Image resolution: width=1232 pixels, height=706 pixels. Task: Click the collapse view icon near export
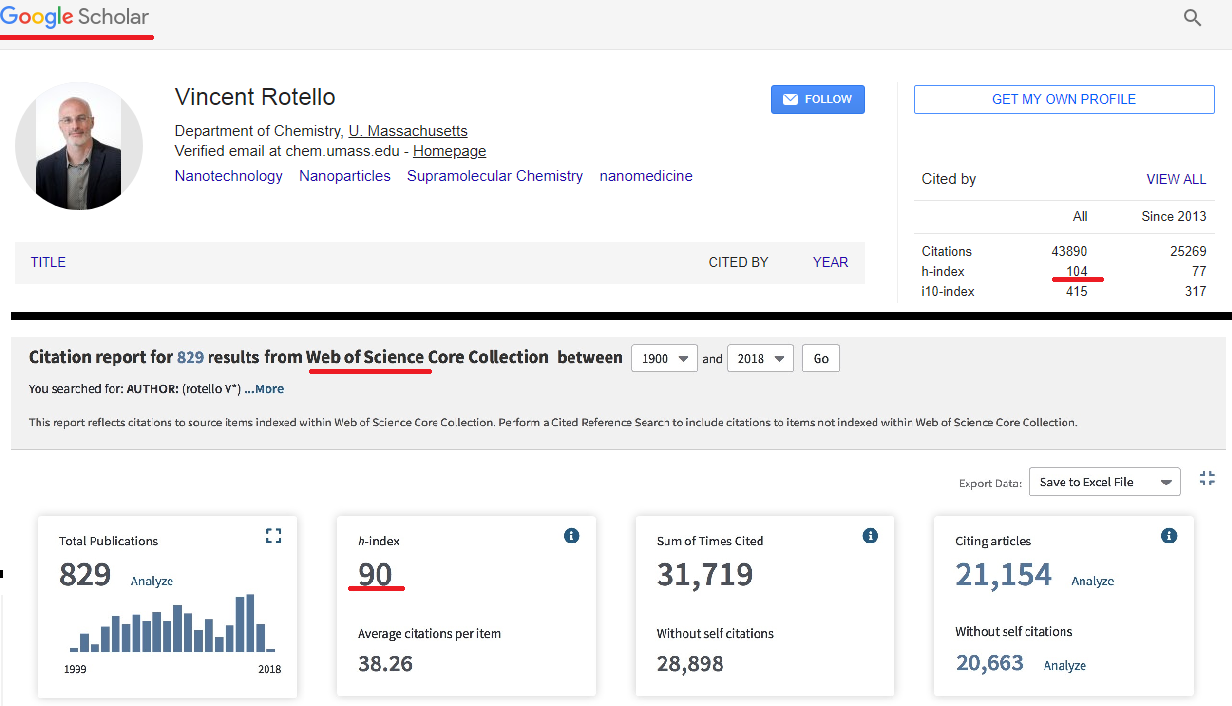pyautogui.click(x=1207, y=479)
